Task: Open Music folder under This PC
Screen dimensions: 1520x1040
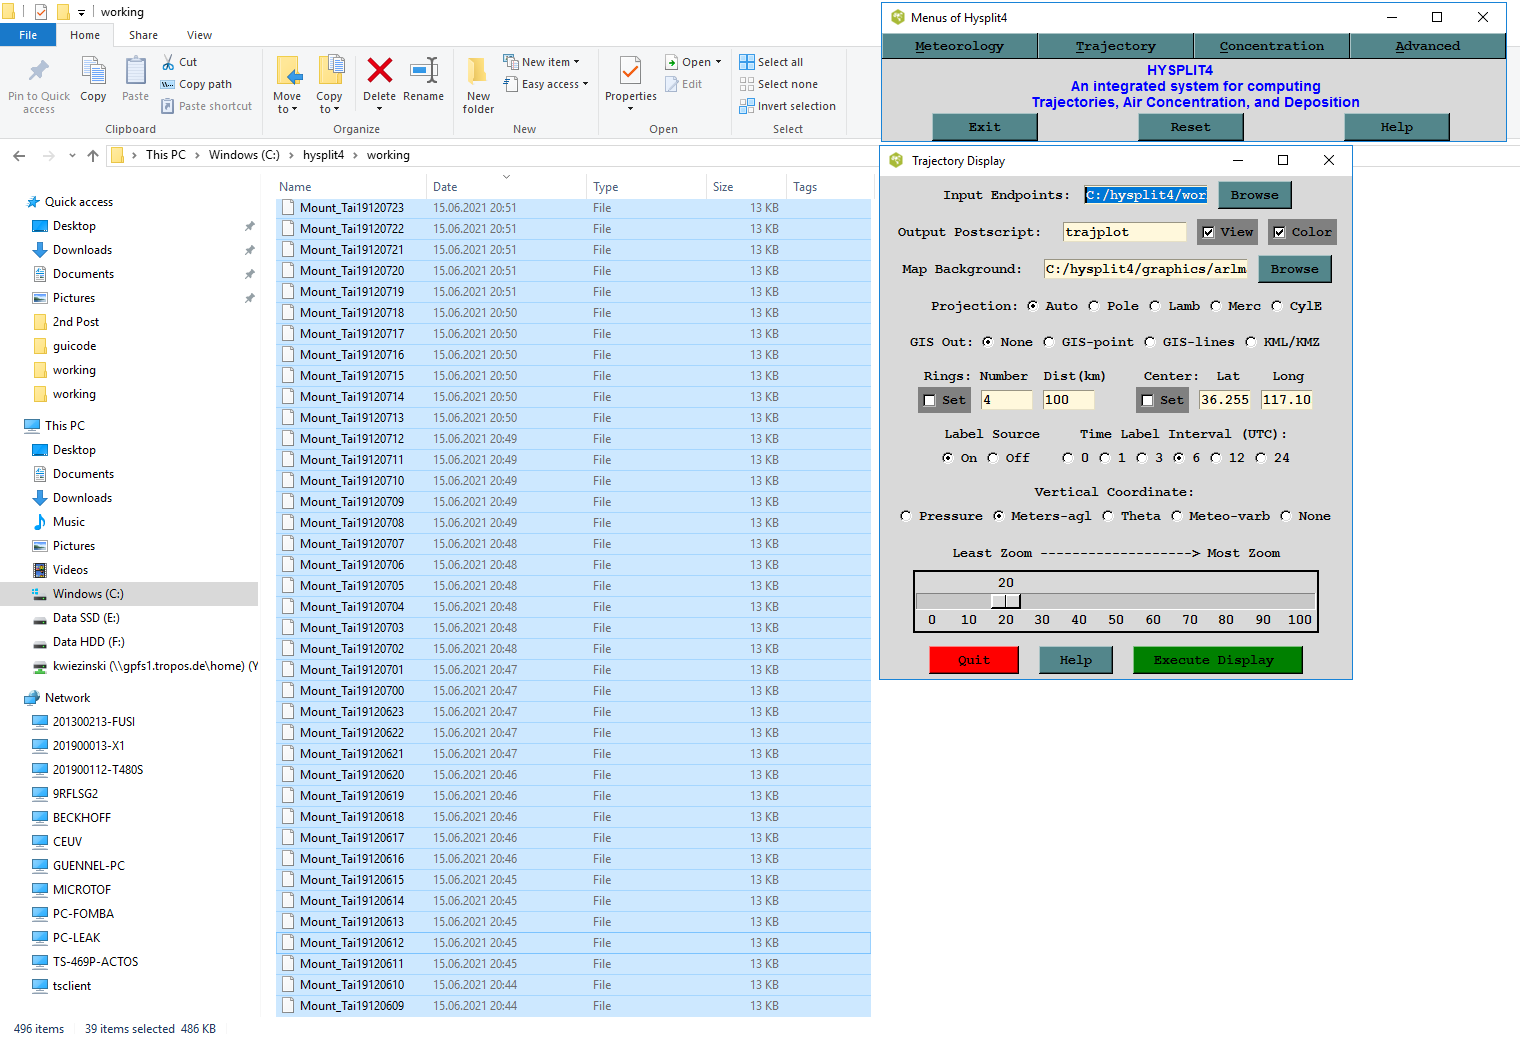Action: 68,522
